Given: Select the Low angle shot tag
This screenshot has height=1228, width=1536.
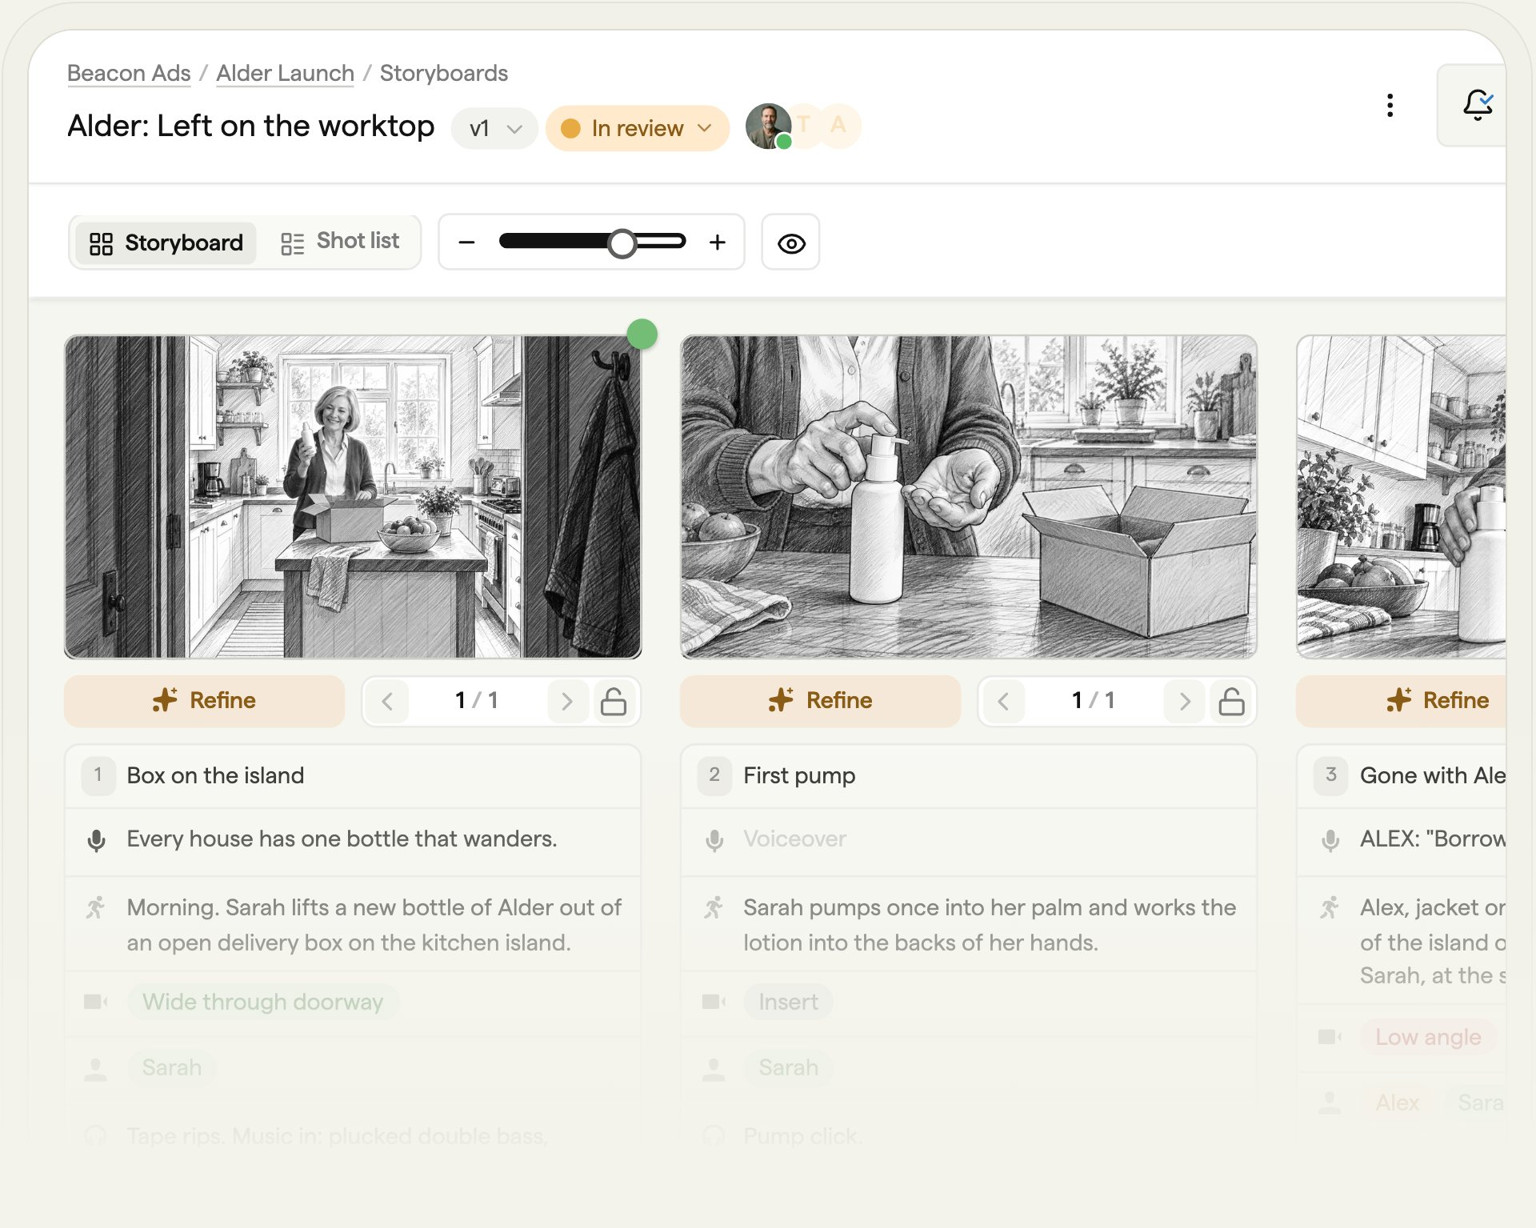Looking at the screenshot, I should 1428,1037.
